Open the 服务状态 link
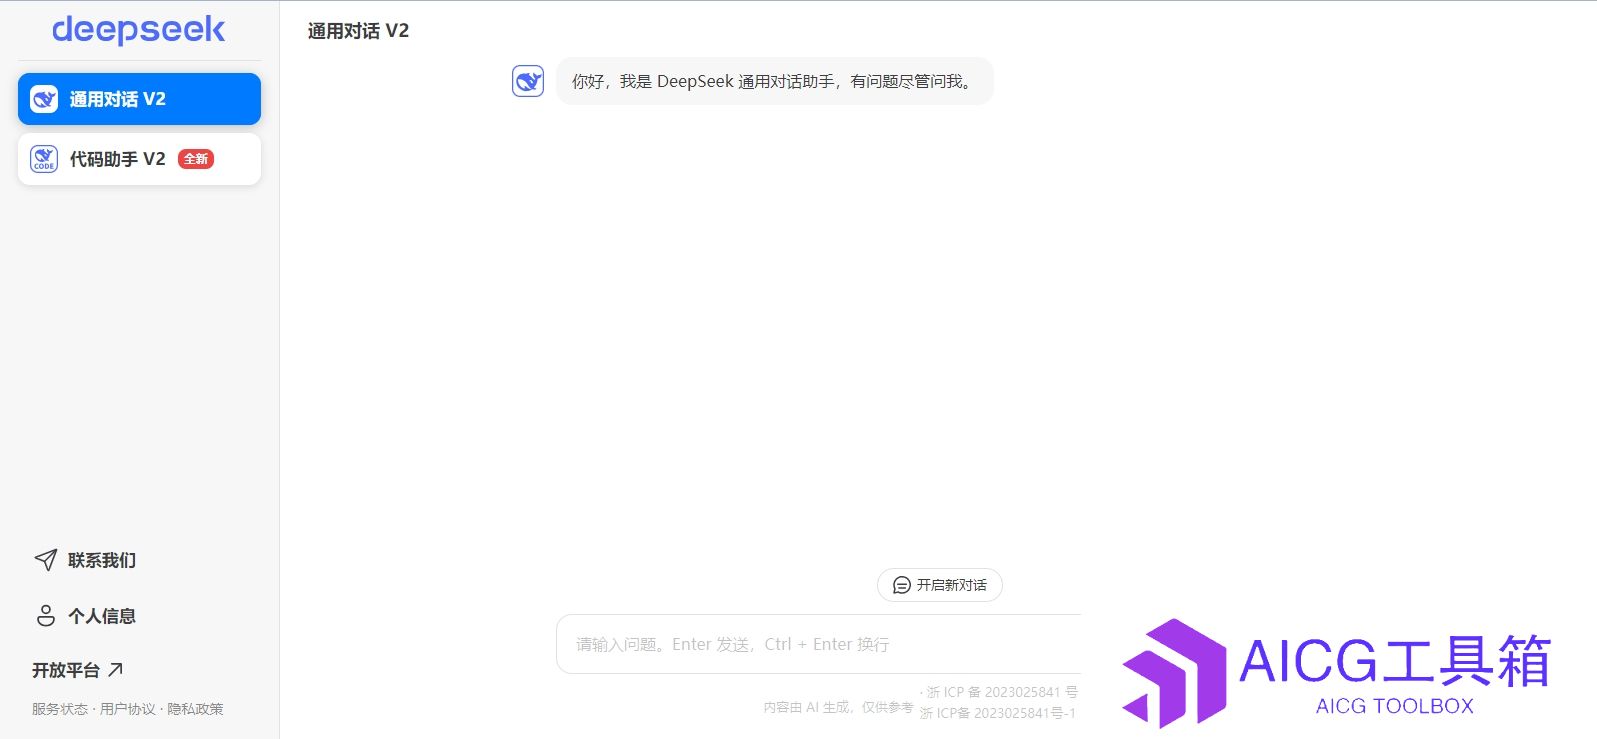 [59, 709]
